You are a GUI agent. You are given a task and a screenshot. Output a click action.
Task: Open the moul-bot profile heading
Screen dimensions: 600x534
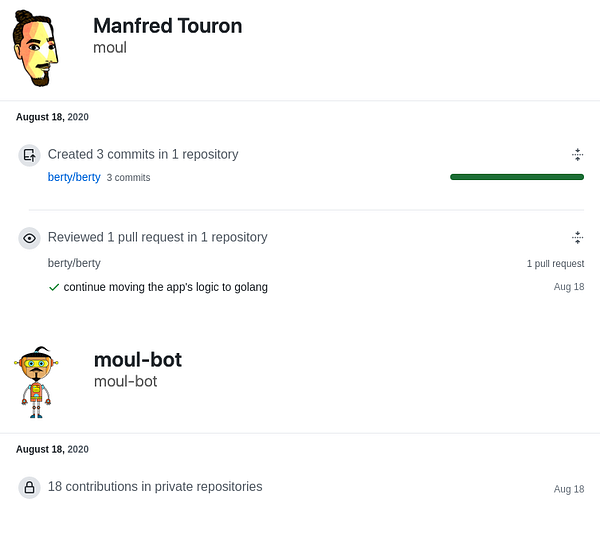pos(137,360)
